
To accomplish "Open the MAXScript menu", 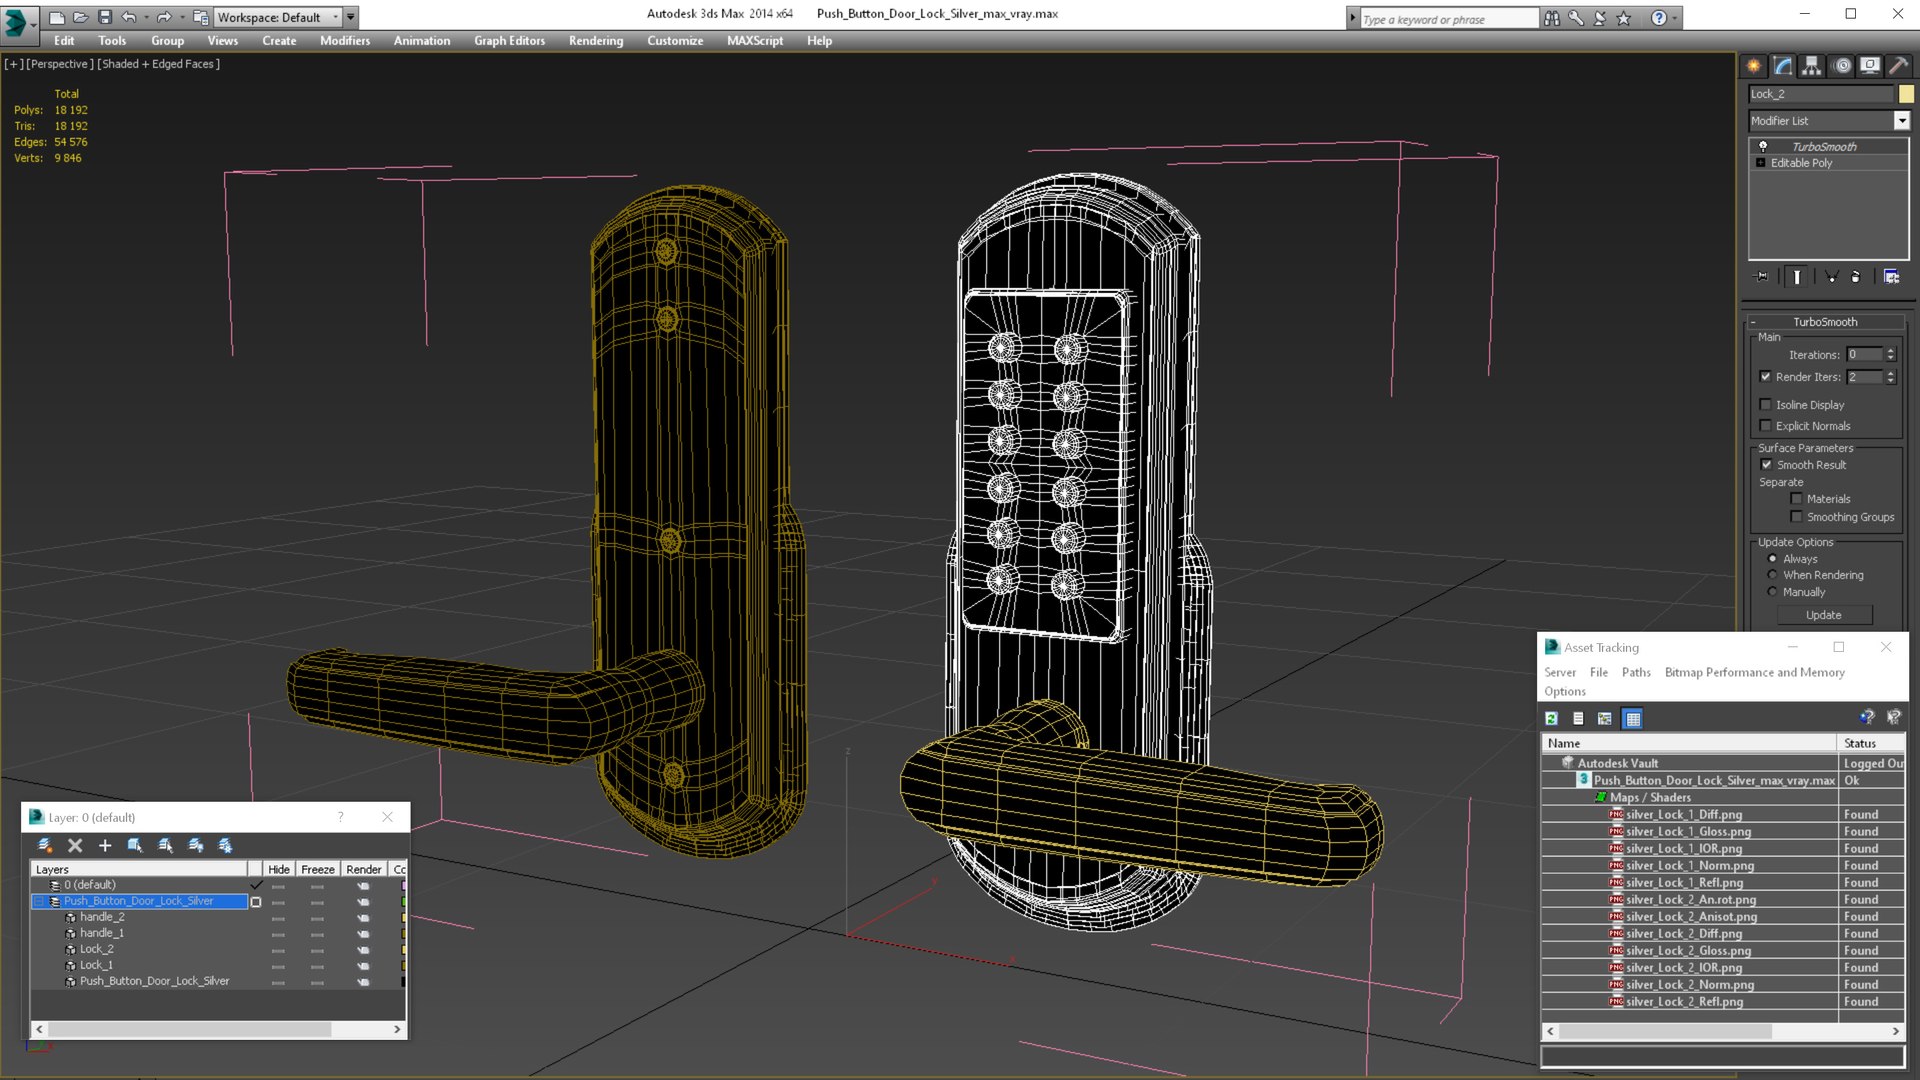I will [755, 41].
